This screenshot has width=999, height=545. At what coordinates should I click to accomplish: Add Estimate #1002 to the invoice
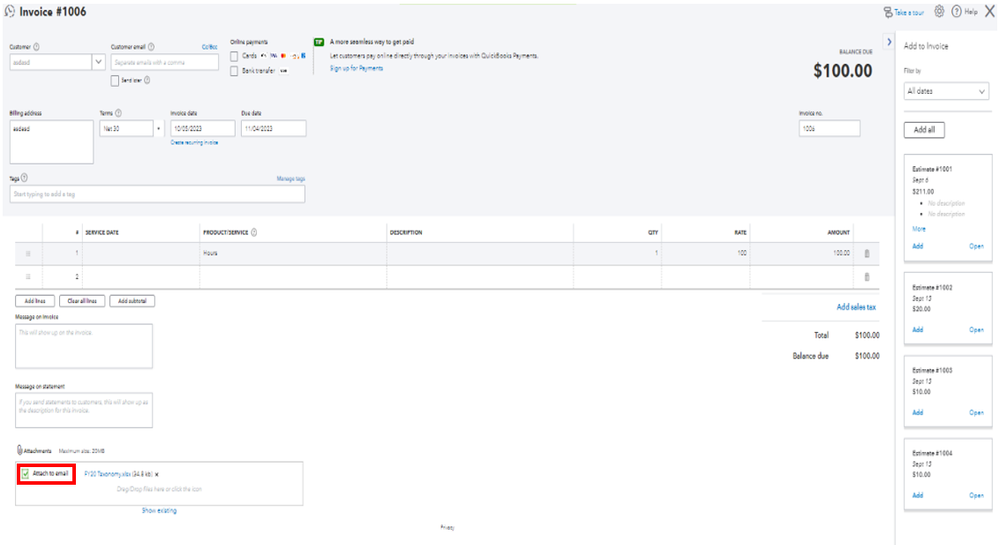click(917, 330)
